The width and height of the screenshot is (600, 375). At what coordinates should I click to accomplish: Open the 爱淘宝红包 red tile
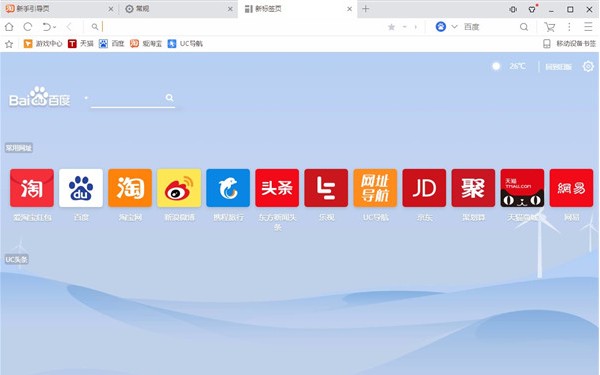coord(32,188)
